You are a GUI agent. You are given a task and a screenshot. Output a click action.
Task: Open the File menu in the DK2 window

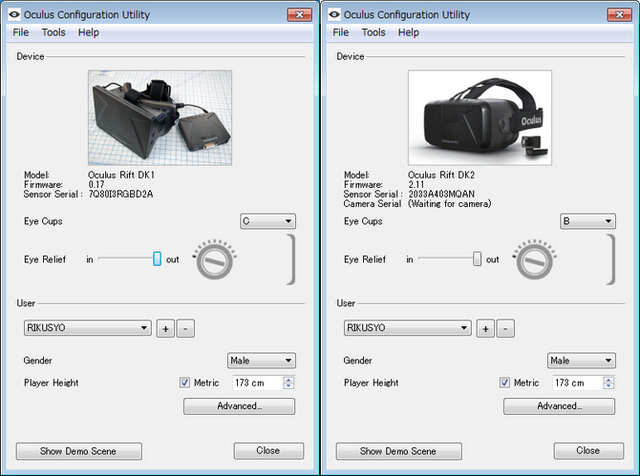point(340,32)
